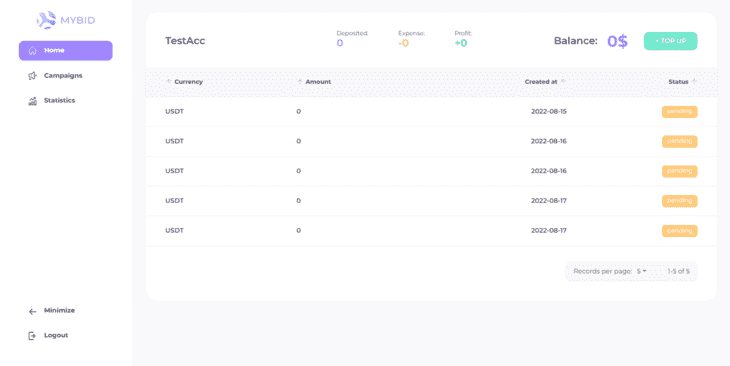Viewport: 730px width, 366px height.
Task: Sort by the Status column arrow
Action: (x=694, y=81)
